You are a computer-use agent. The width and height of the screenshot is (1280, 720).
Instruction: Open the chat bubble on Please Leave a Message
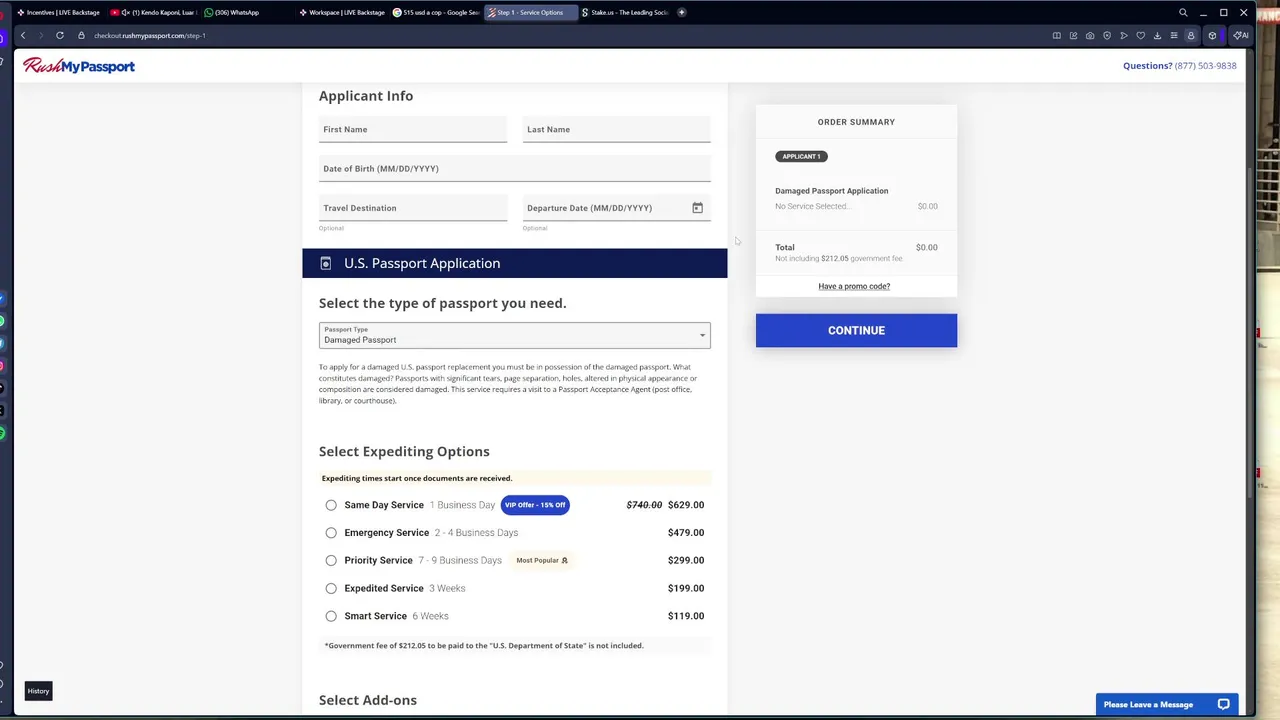(1223, 705)
